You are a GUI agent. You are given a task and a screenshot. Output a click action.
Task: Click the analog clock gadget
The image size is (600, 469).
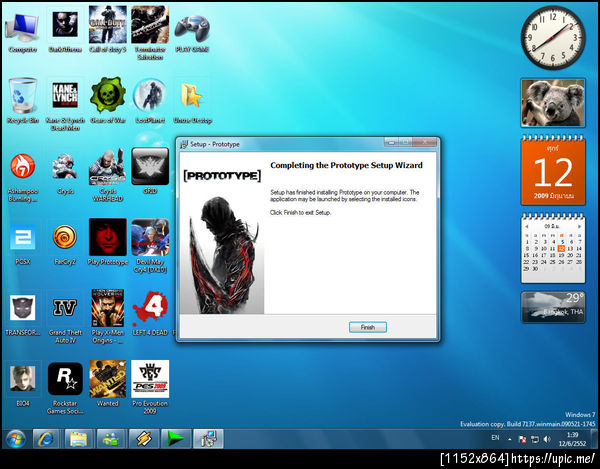(x=553, y=37)
